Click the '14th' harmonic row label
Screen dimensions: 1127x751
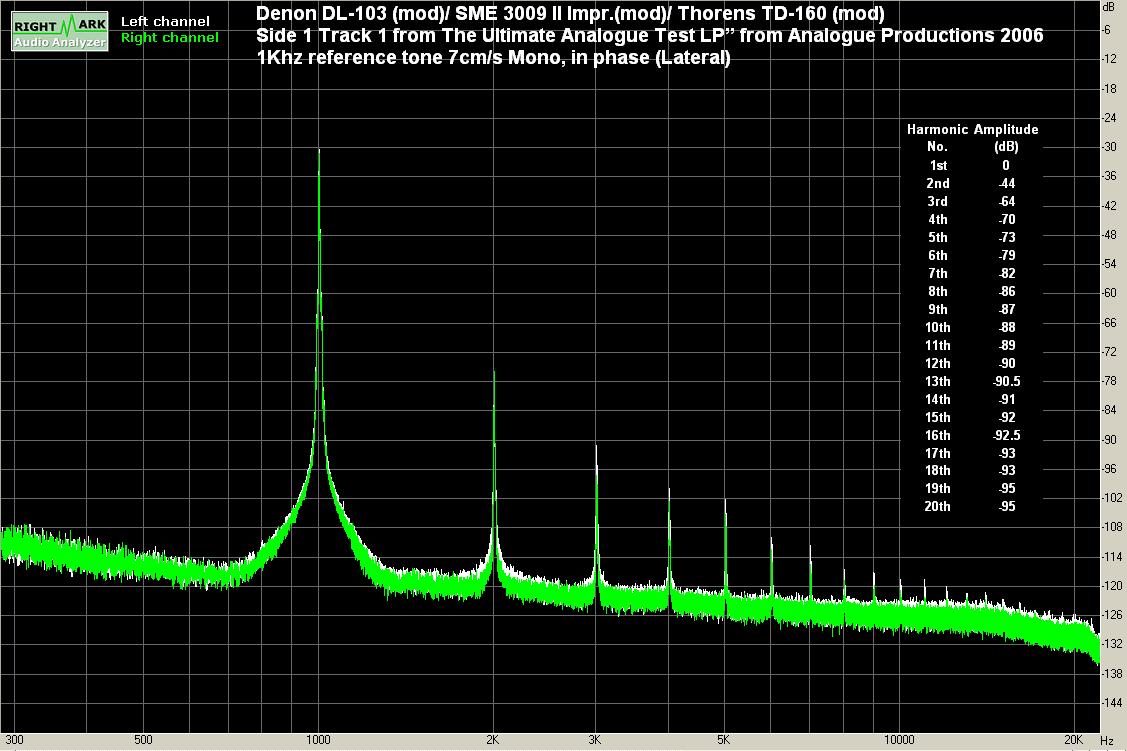pos(937,399)
